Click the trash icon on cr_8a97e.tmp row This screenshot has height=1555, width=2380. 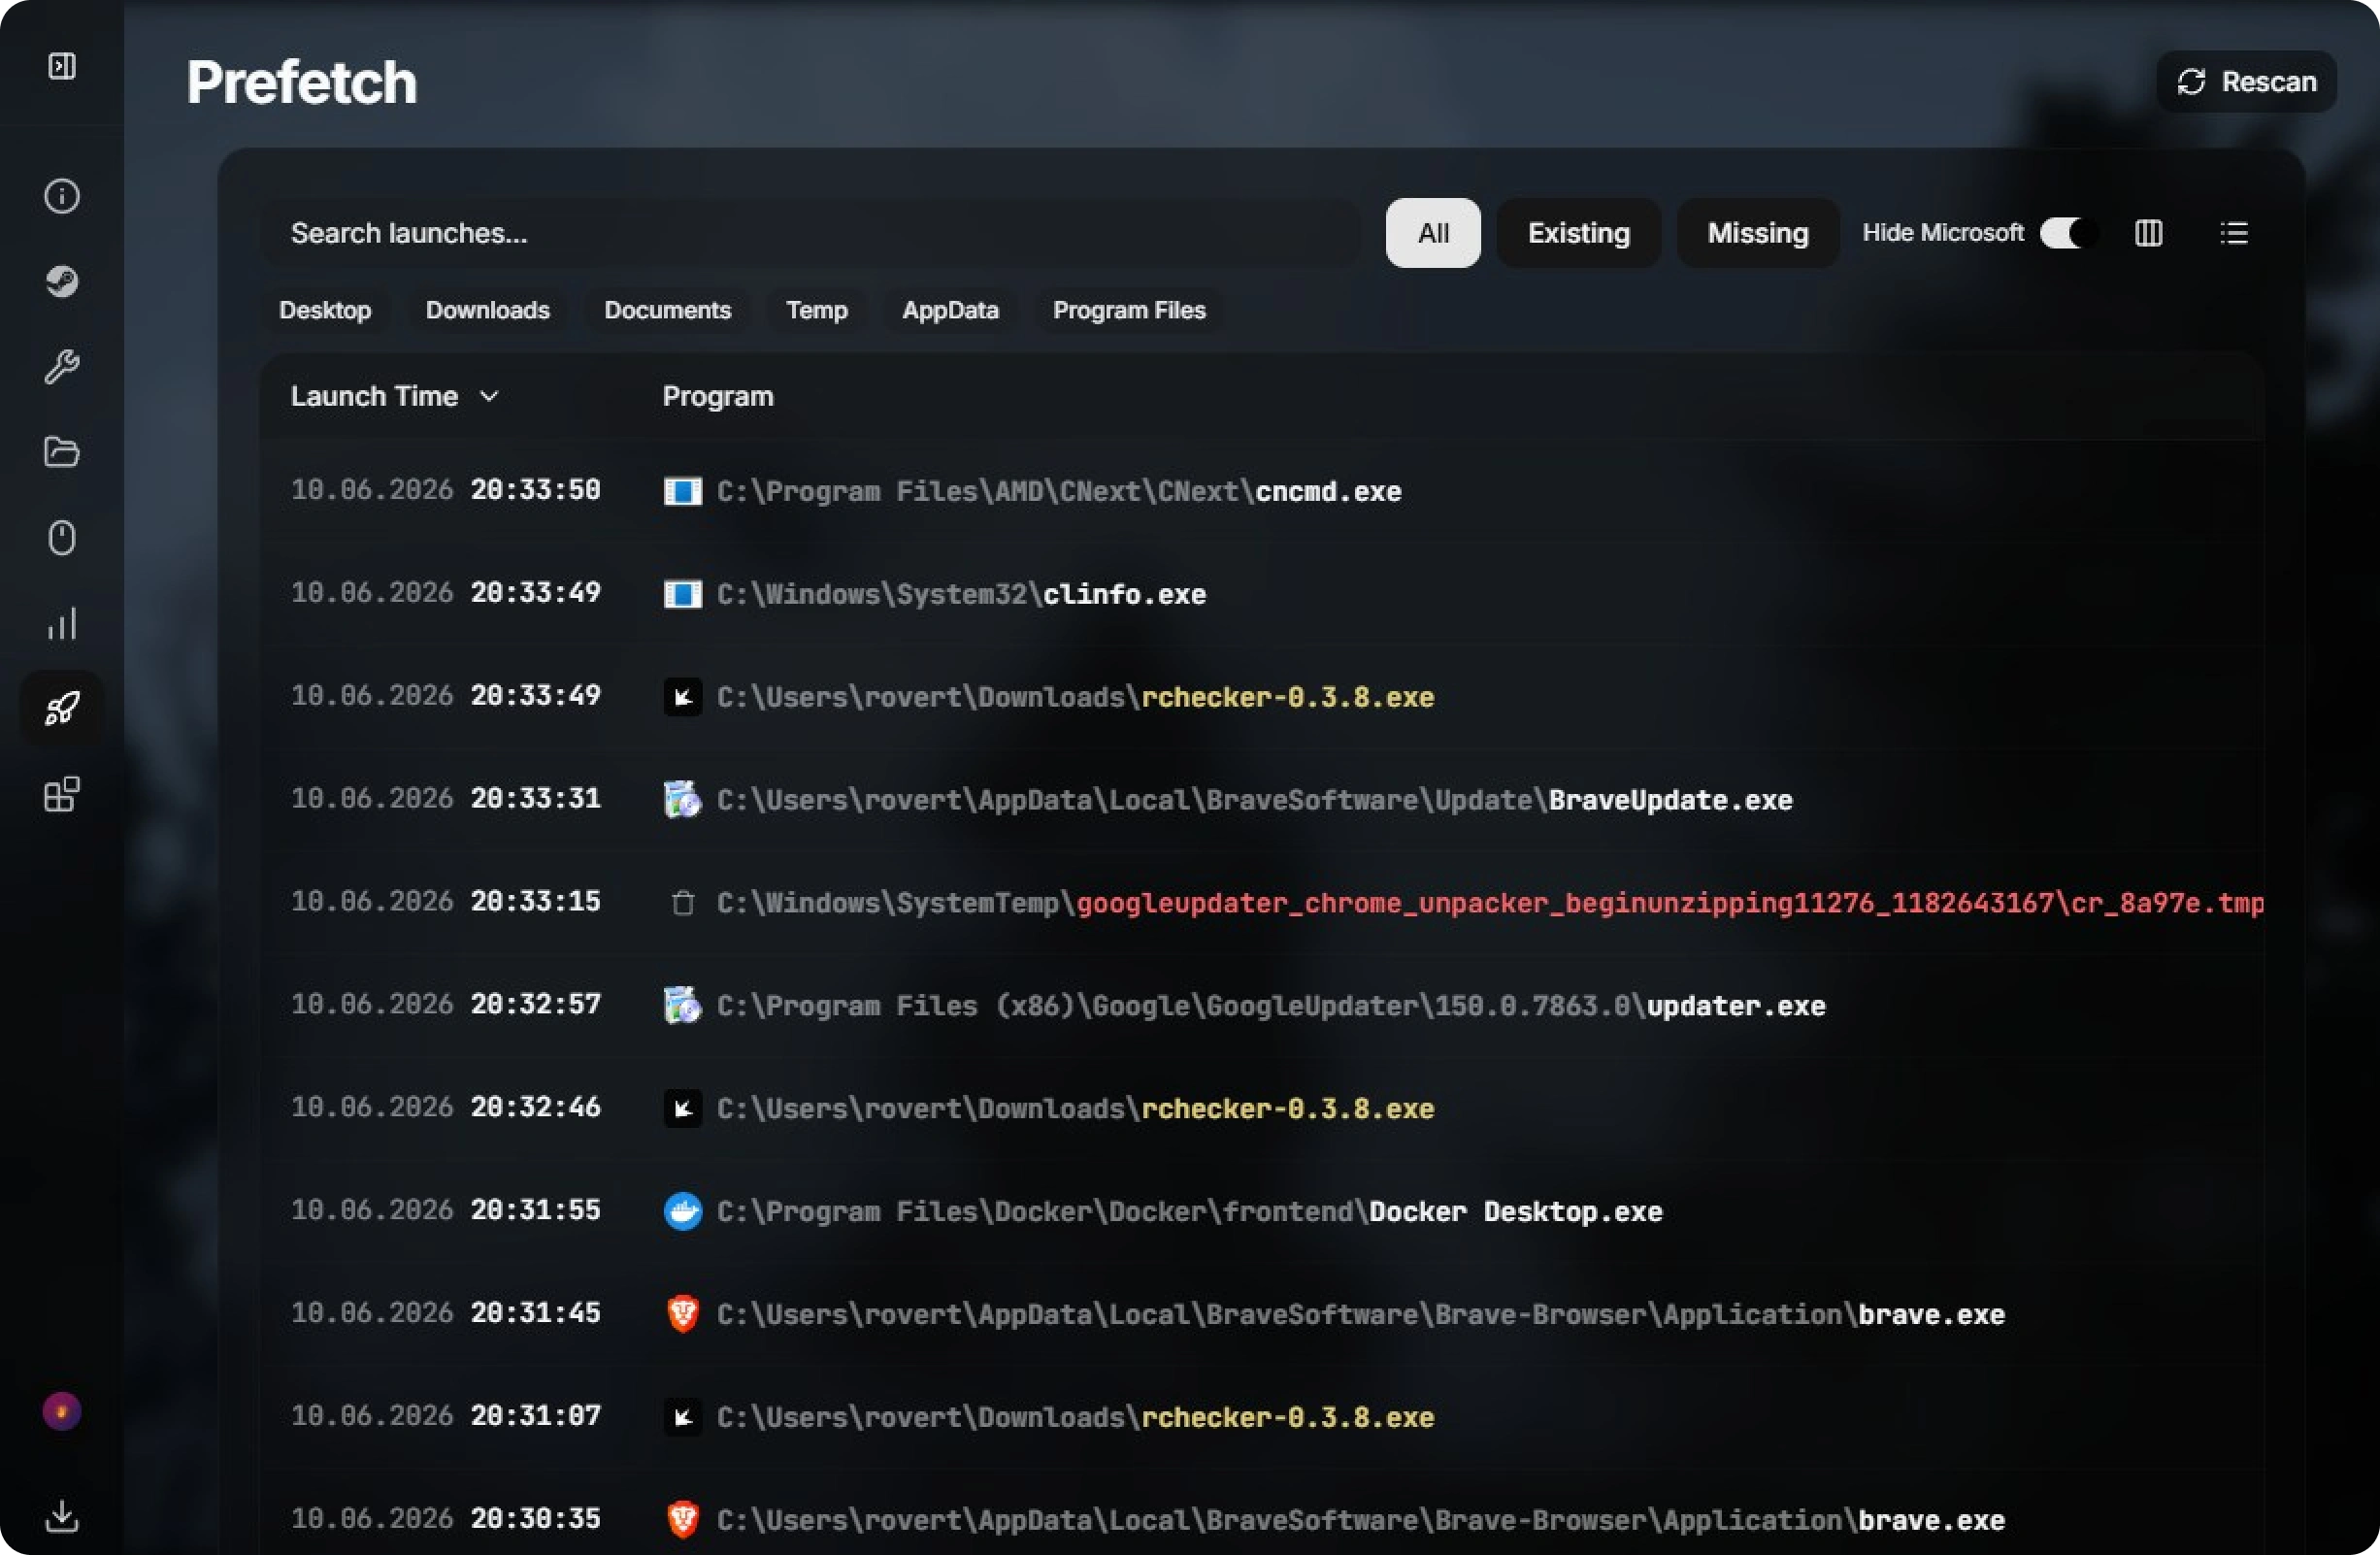(683, 903)
